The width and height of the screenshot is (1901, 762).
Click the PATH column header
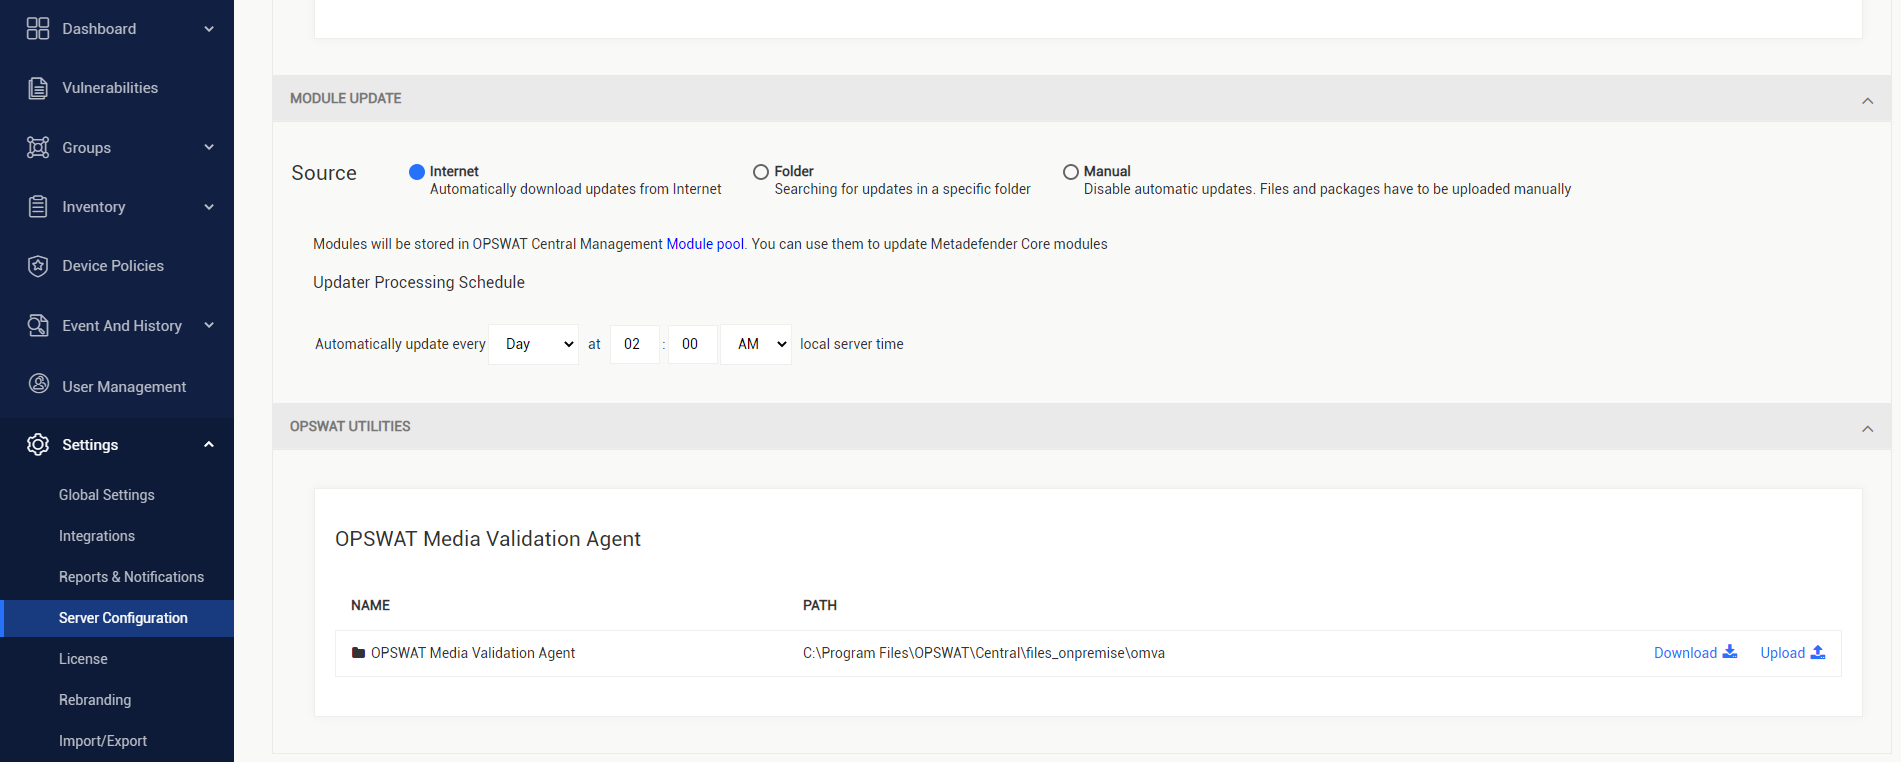pos(820,605)
